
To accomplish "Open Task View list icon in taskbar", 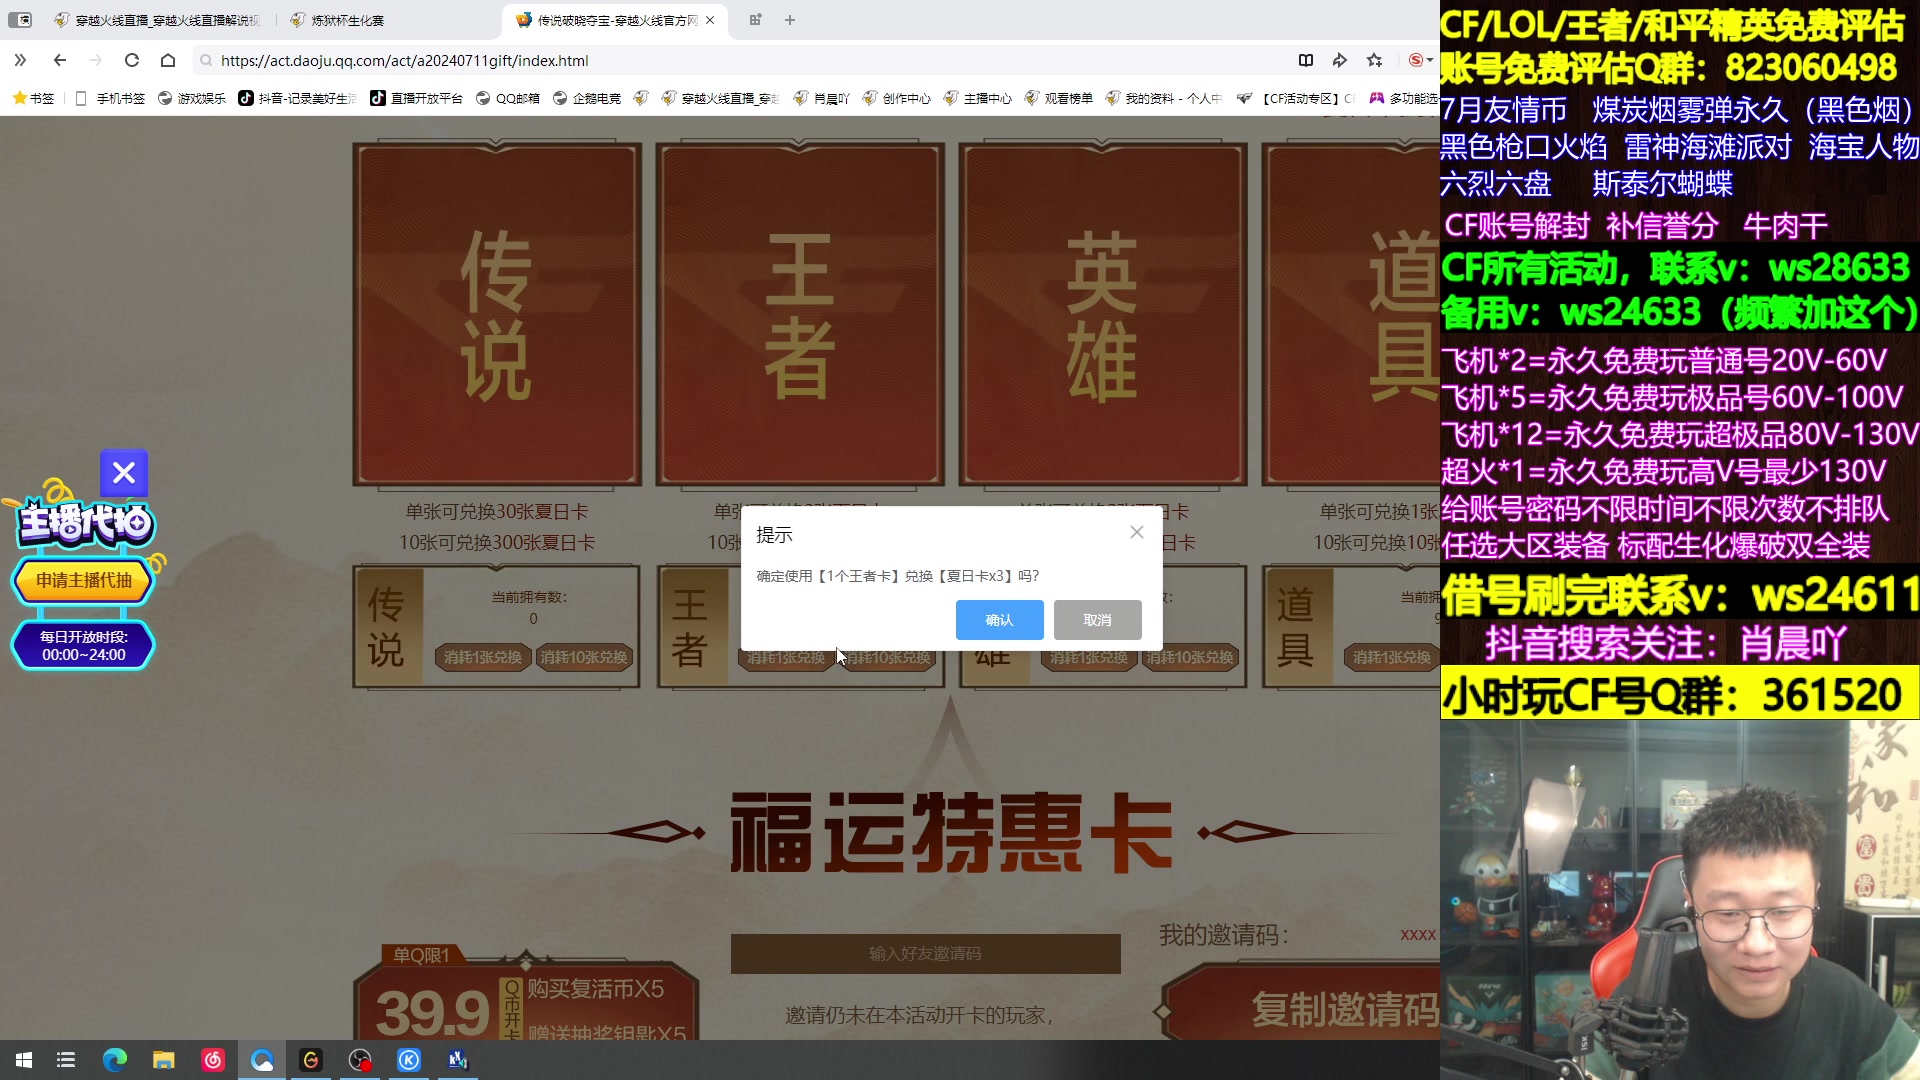I will tap(66, 1060).
